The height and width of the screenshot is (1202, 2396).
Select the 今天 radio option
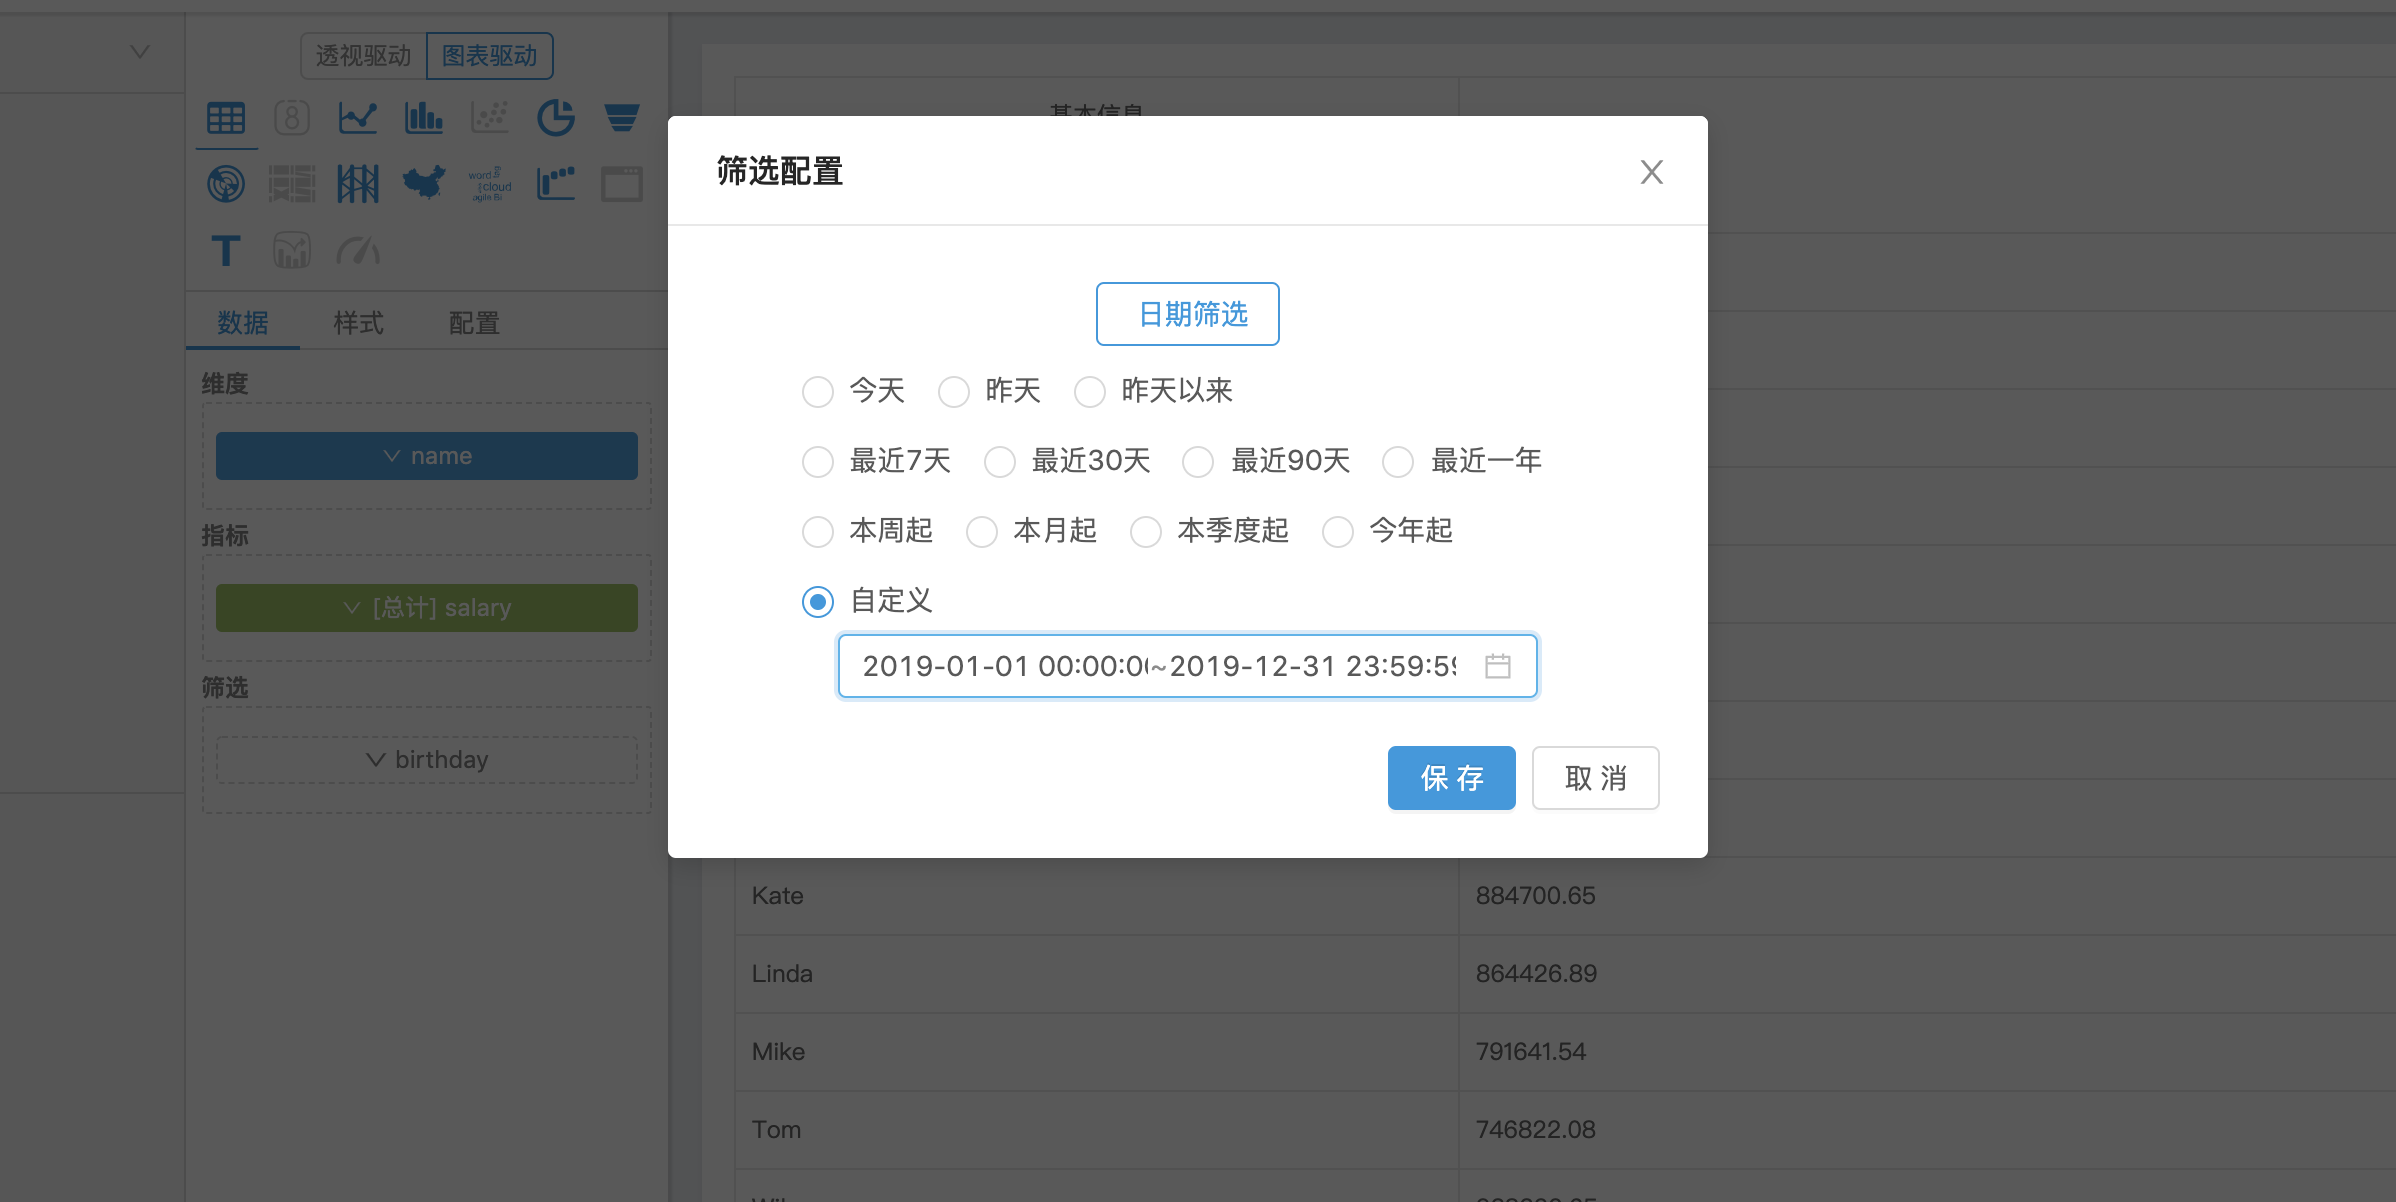[x=818, y=392]
